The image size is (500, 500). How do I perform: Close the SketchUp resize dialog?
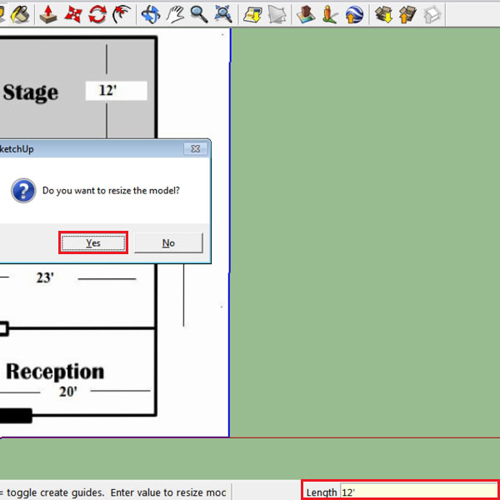[195, 149]
